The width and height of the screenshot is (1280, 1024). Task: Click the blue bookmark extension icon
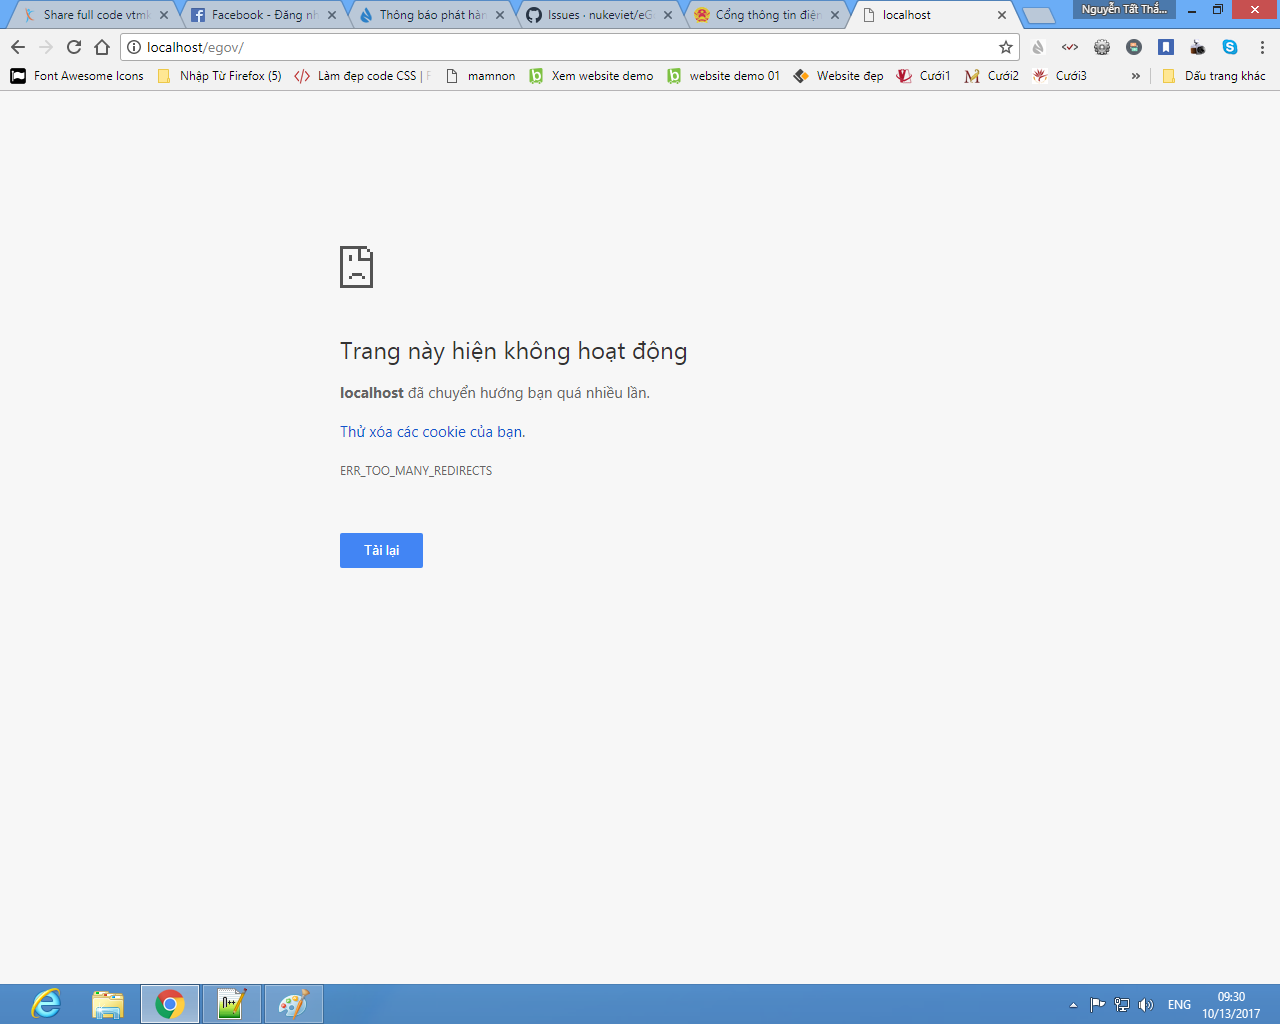point(1165,47)
